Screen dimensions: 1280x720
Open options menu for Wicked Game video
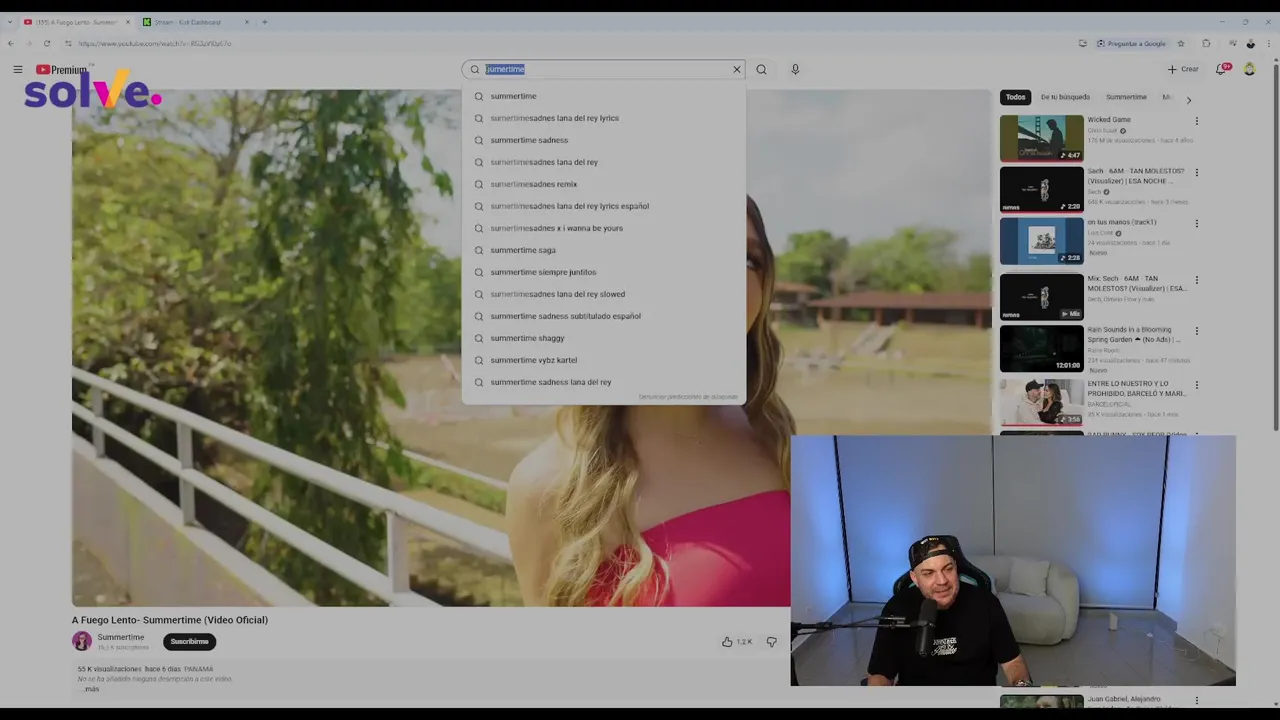coord(1196,121)
